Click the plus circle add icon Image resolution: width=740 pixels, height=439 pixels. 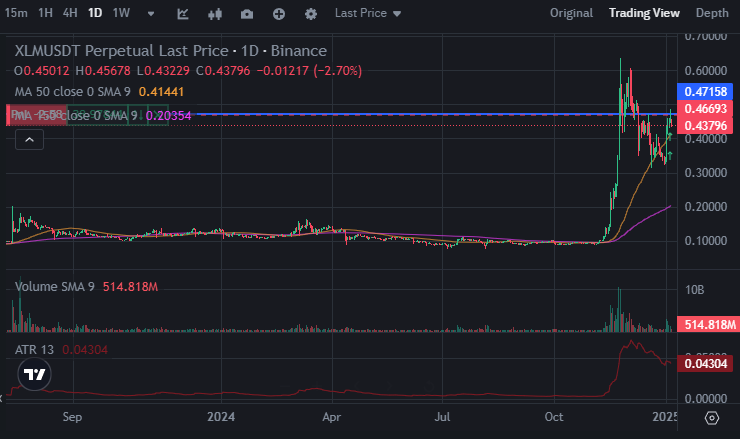279,14
